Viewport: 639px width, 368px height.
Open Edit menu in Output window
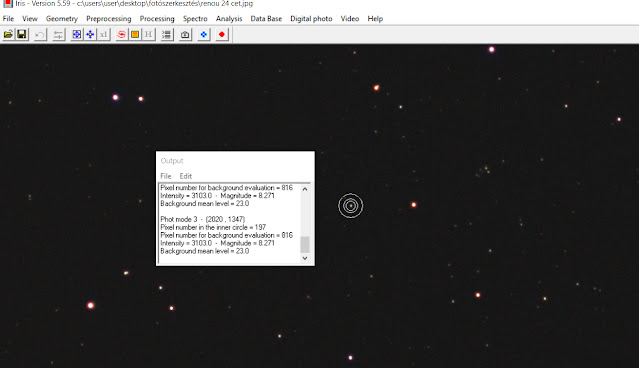pos(185,176)
